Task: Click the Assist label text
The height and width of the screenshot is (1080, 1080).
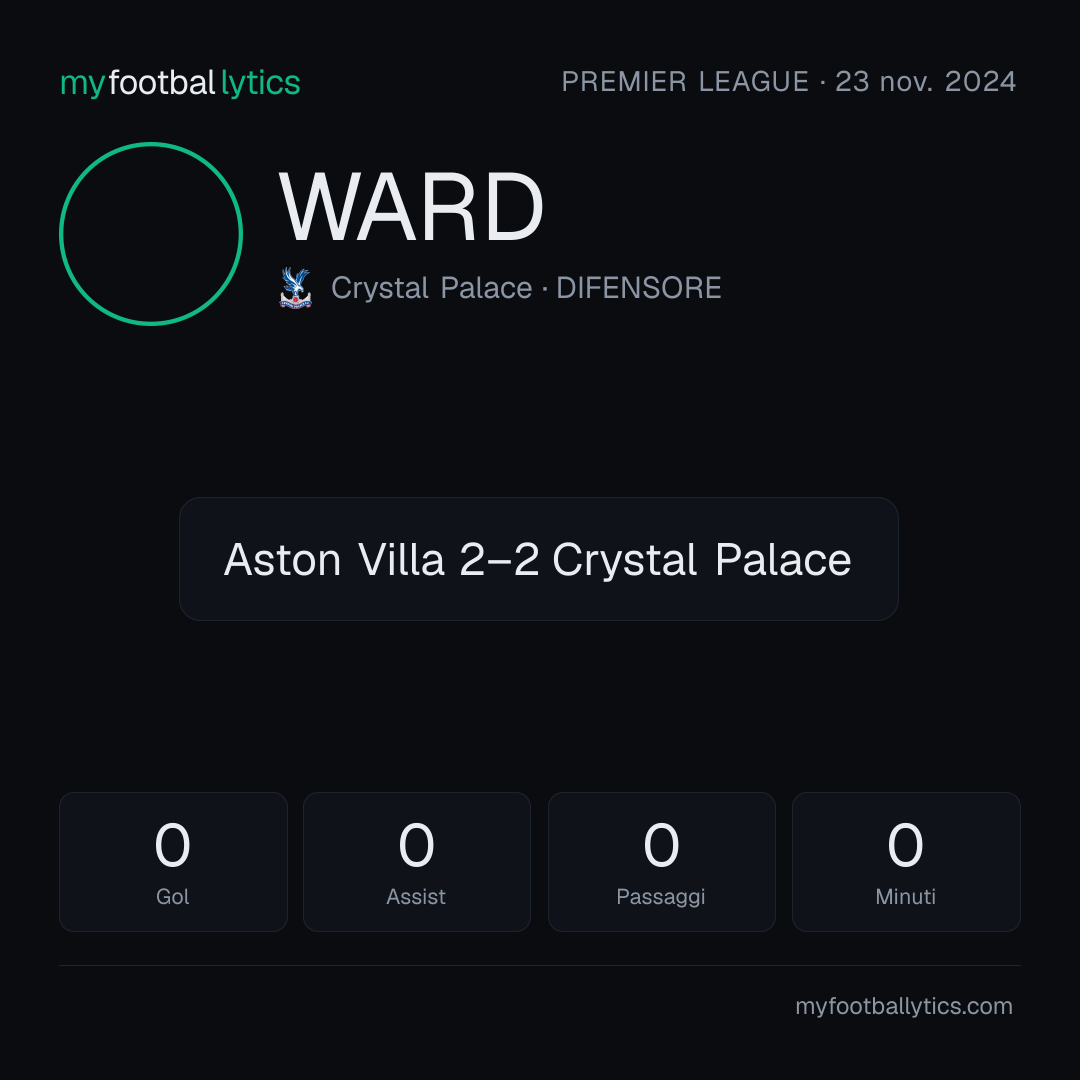Action: pos(416,897)
